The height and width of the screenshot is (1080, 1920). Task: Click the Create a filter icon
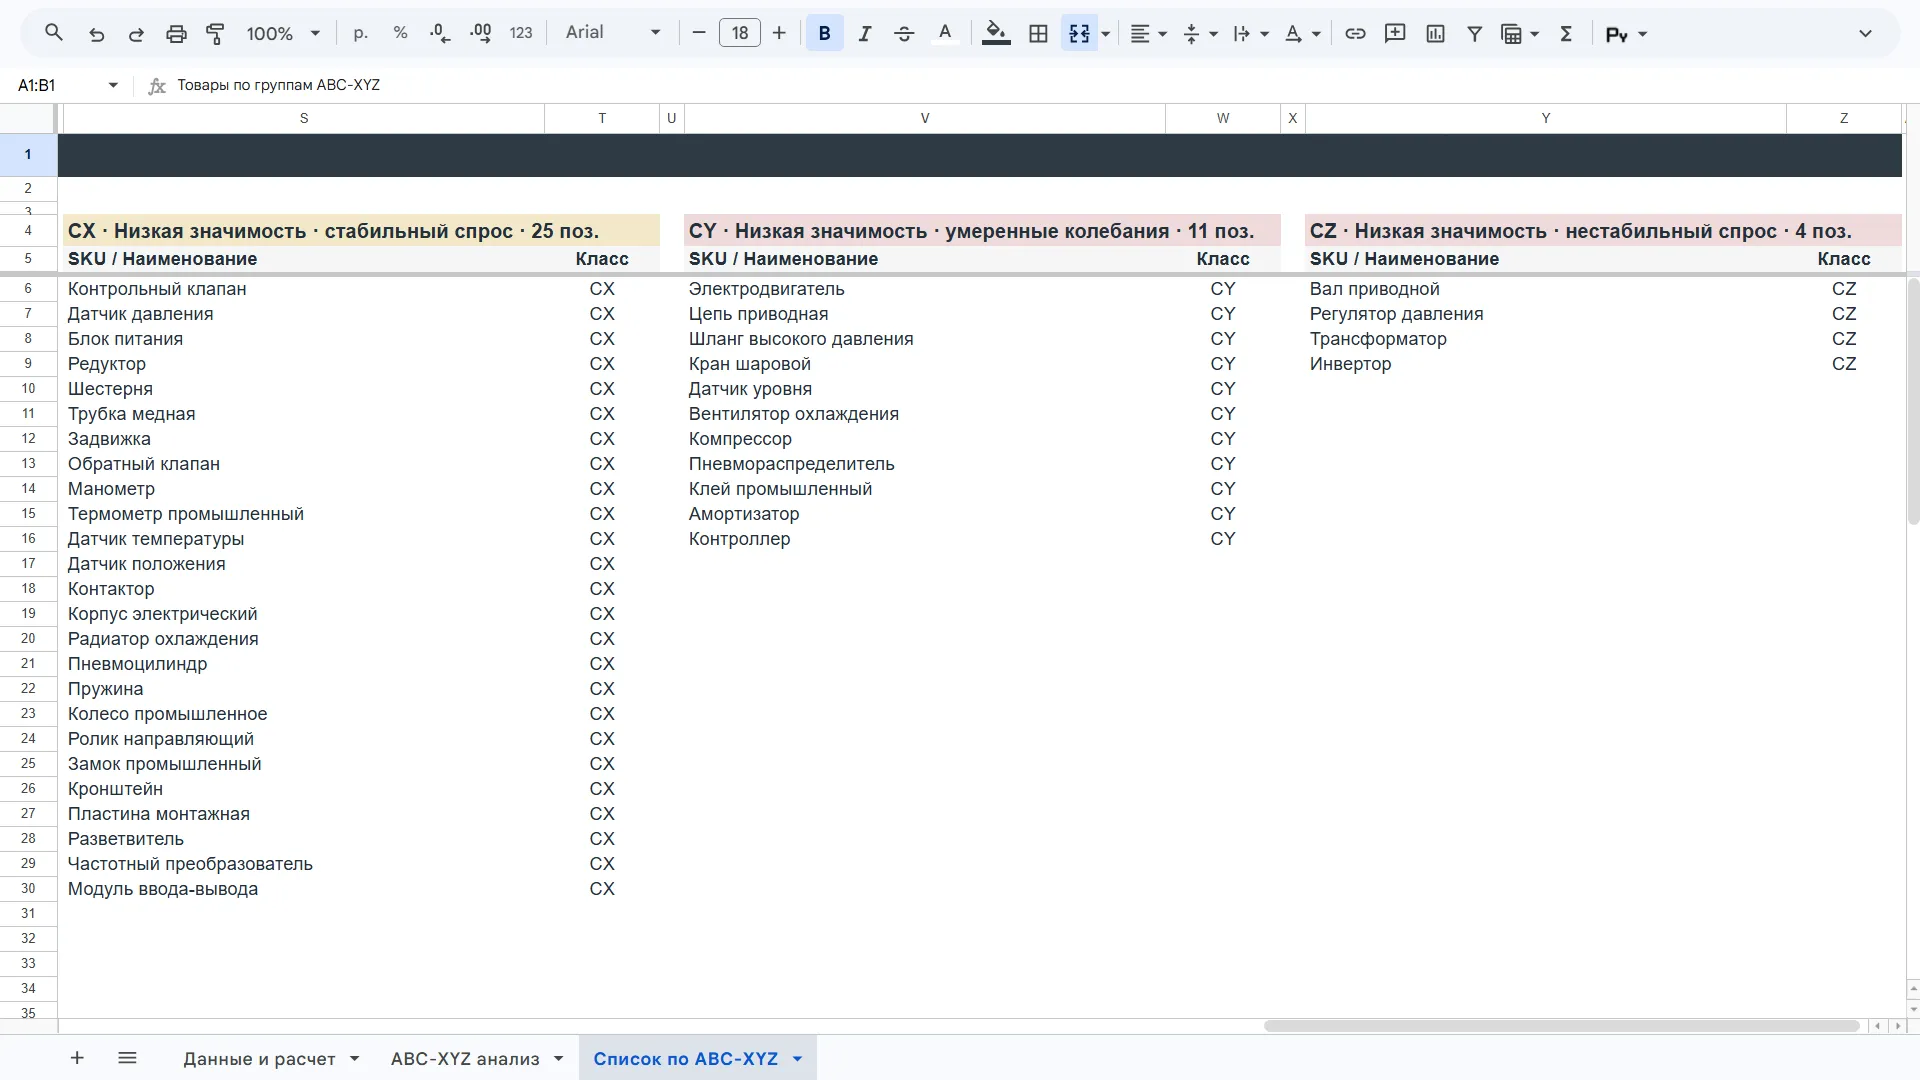tap(1474, 33)
